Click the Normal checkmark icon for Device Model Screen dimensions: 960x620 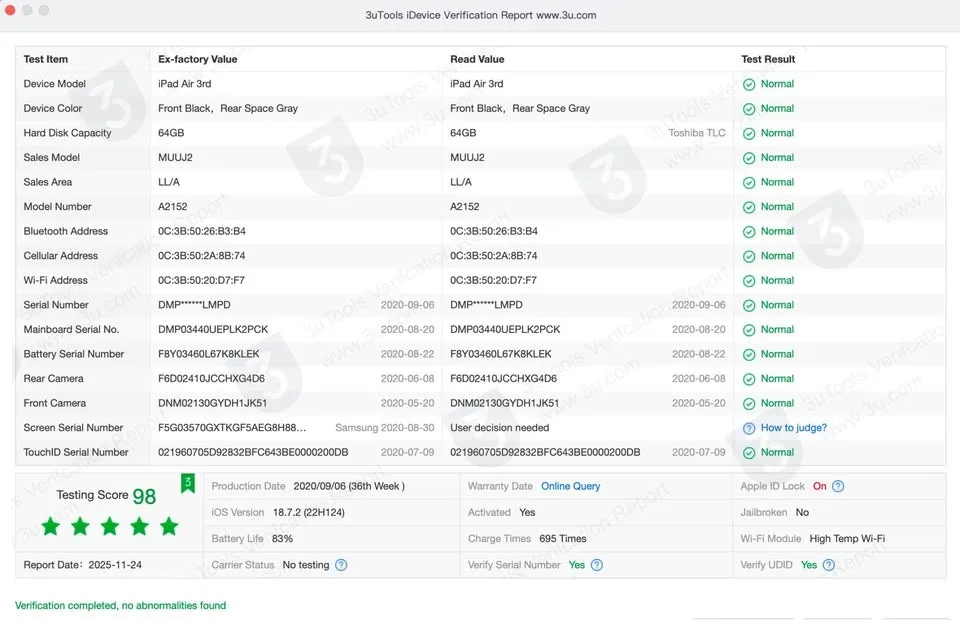(750, 83)
